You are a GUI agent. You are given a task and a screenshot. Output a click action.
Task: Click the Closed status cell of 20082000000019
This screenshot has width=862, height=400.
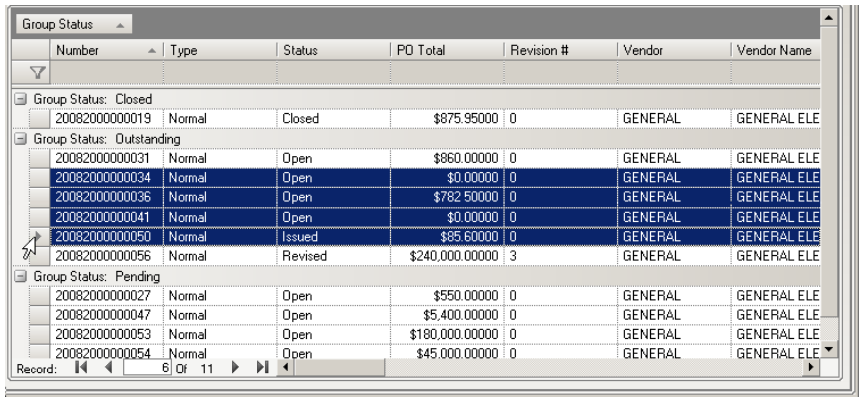pos(325,117)
